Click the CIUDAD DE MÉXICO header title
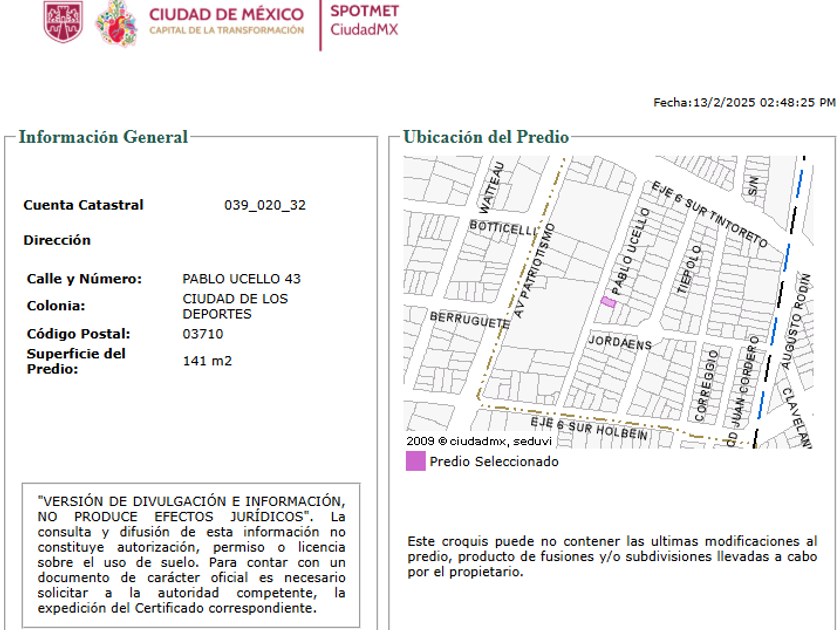This screenshot has width=840, height=630. [x=227, y=14]
